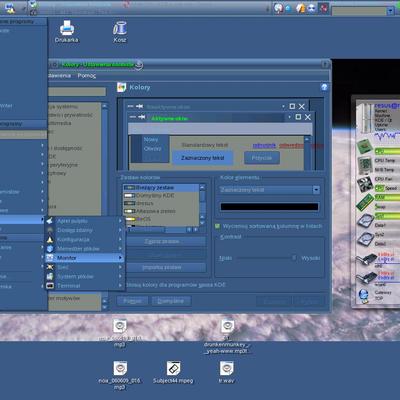Select Menedżer plików in the popup menu
Viewport: 400px width, 400px height.
(78, 249)
